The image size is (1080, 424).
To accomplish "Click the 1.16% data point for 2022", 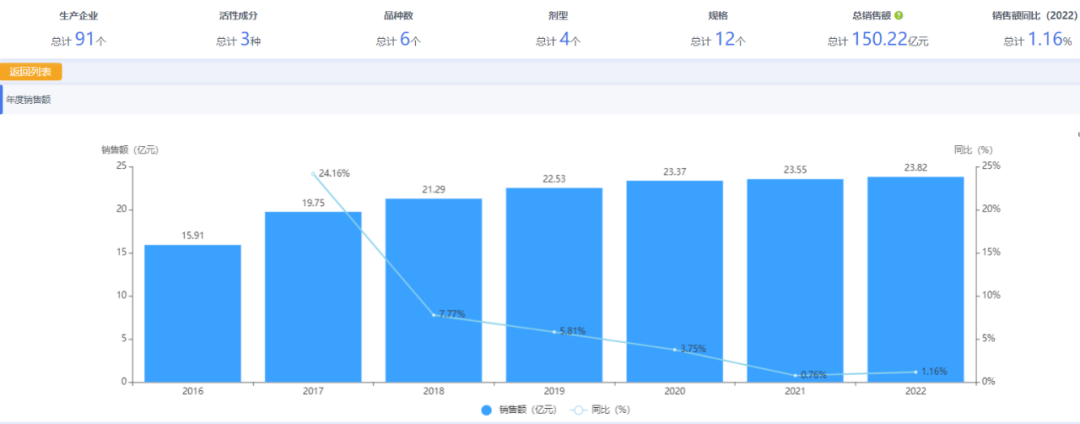I will [915, 372].
